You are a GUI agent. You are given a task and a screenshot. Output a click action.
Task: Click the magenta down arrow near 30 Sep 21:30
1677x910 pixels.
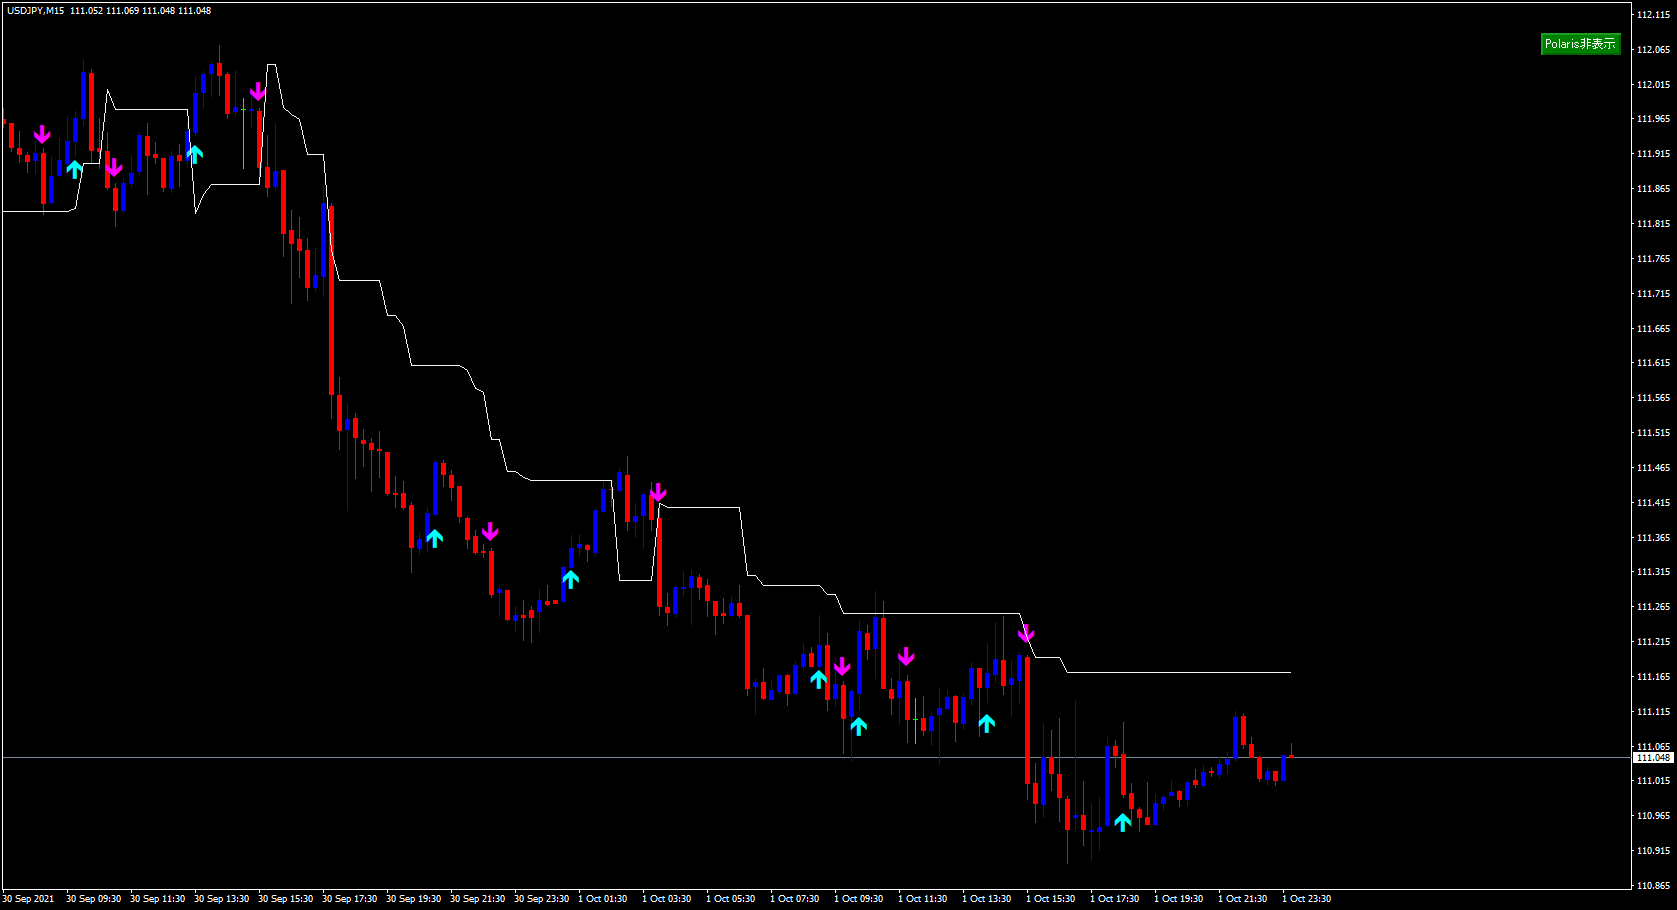[x=490, y=531]
